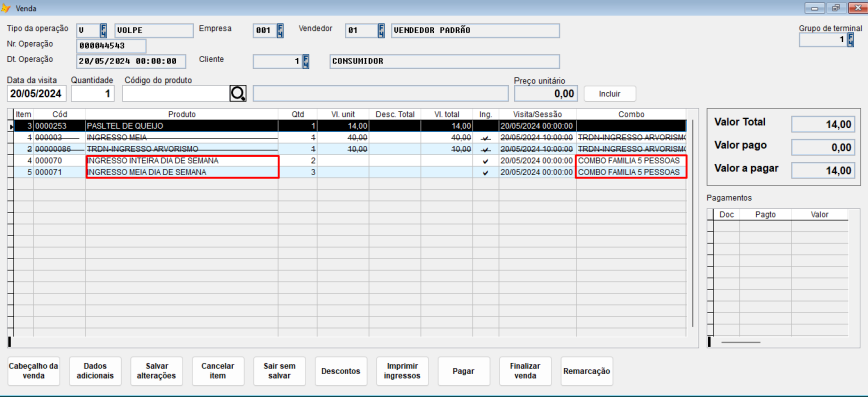Click code cell 000071
The width and height of the screenshot is (868, 399).
tap(59, 173)
